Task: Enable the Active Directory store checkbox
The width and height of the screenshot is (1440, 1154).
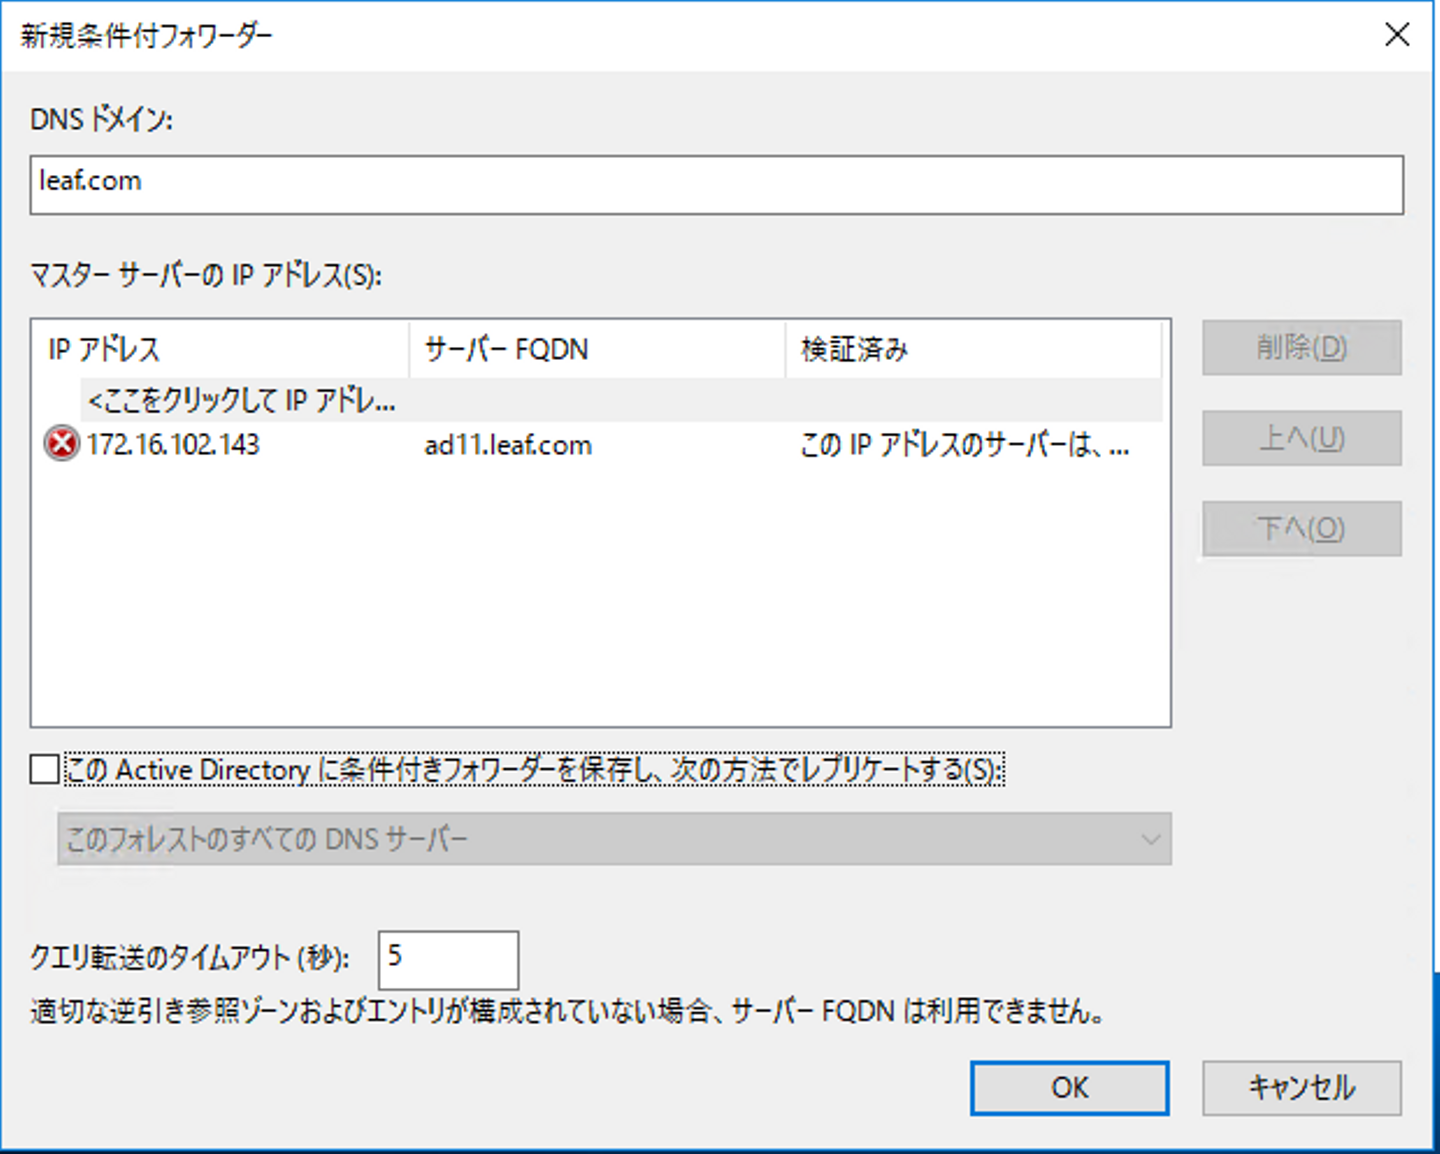Action: [44, 769]
